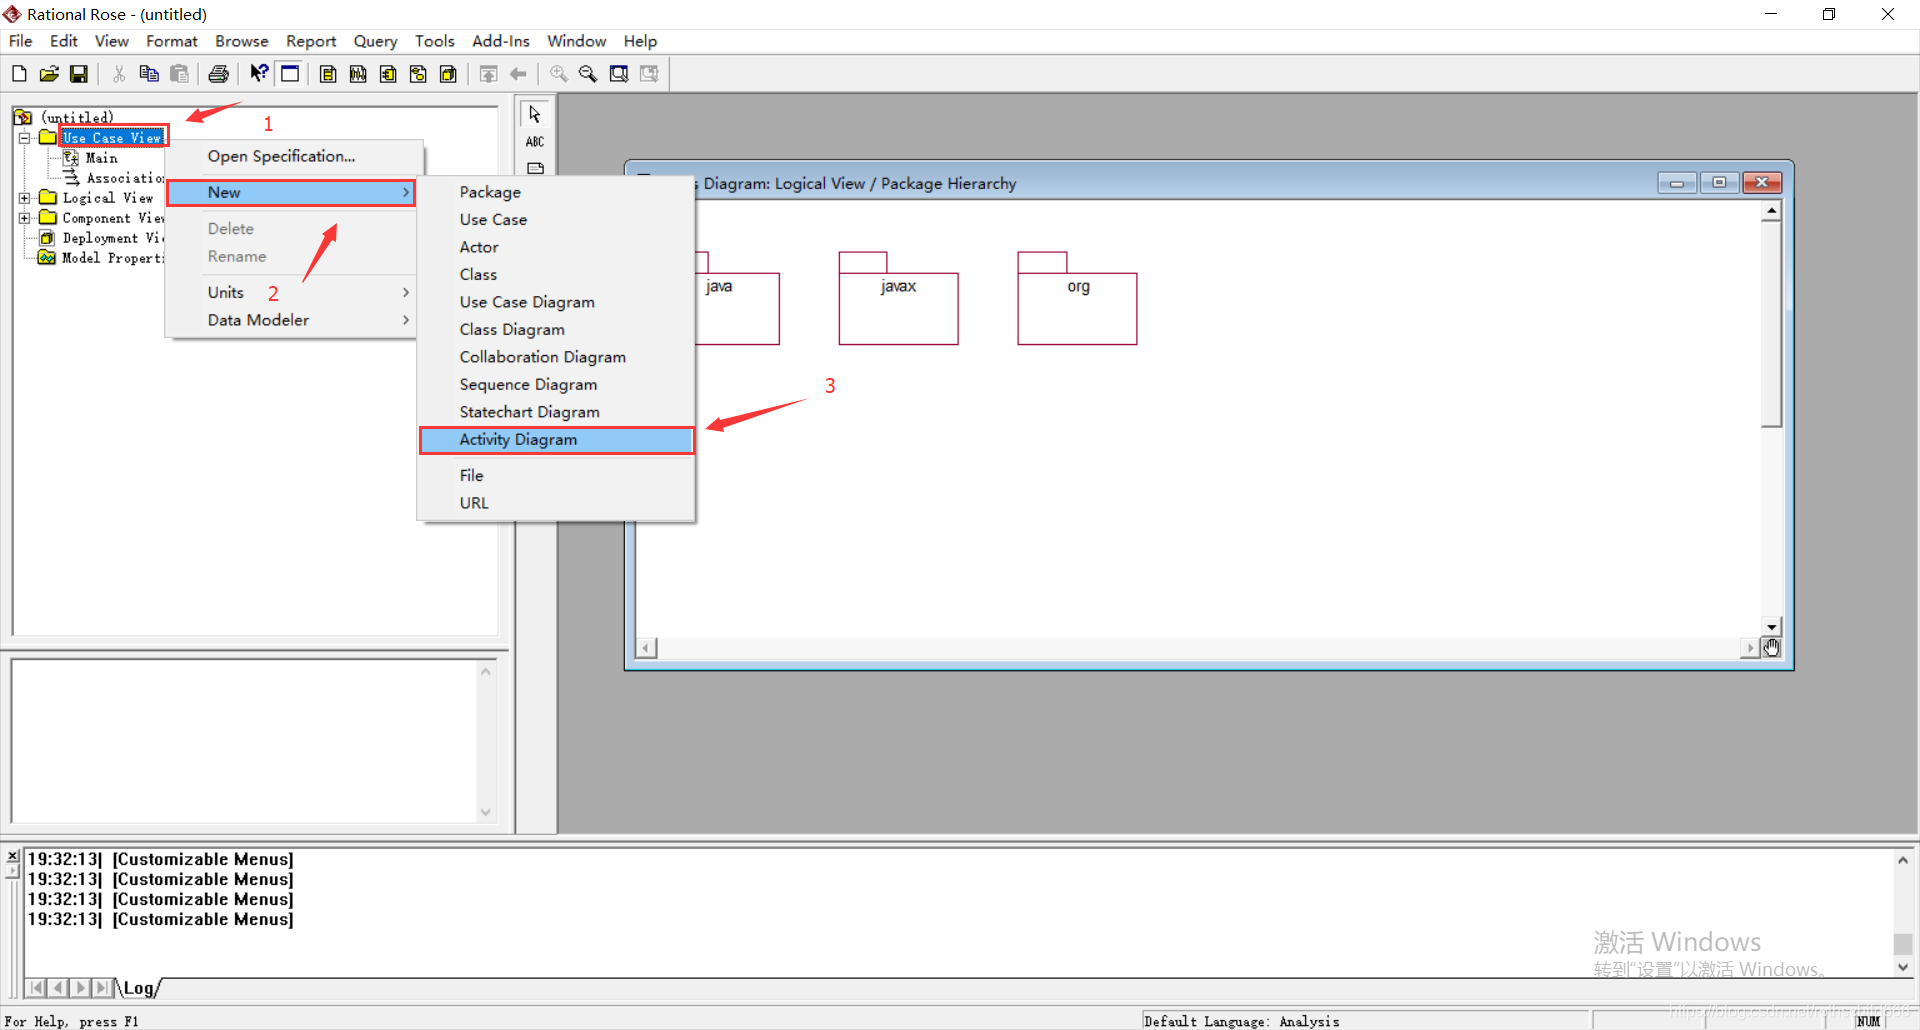This screenshot has width=1920, height=1030.
Task: Choose Open Specification... from context menu
Action: [x=290, y=156]
